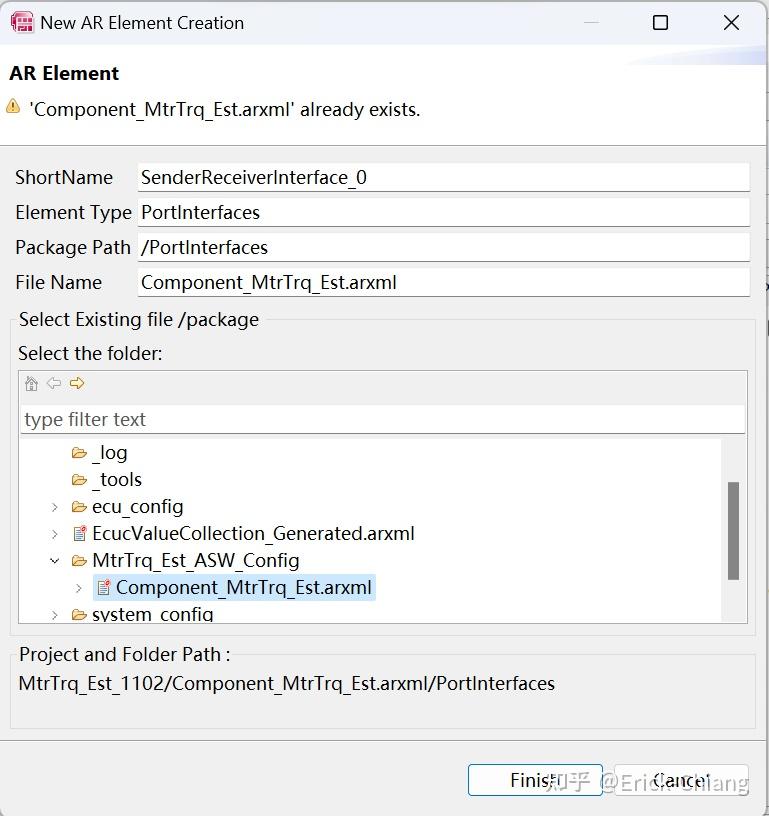
Task: Click the application icon in title bar
Action: (x=21, y=22)
